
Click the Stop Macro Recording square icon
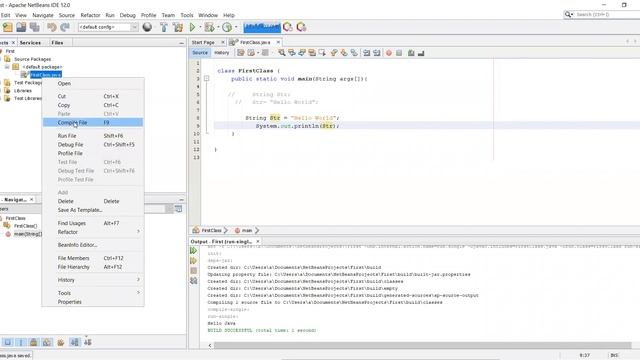[x=399, y=53]
